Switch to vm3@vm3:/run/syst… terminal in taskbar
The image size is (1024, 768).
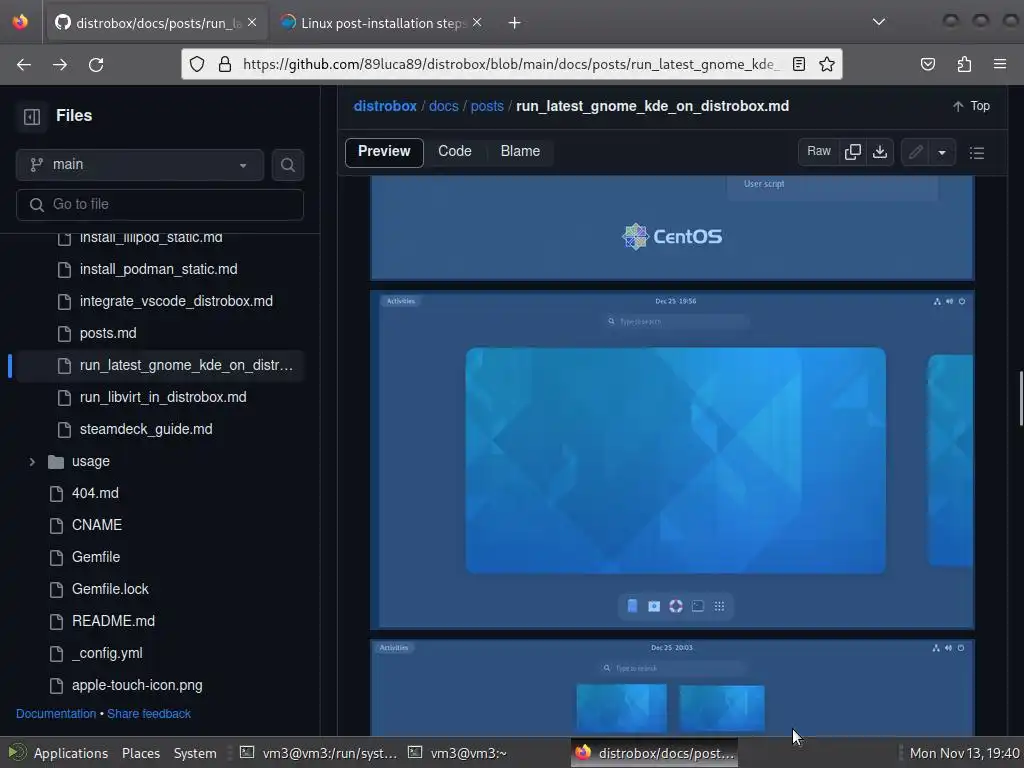pos(319,753)
